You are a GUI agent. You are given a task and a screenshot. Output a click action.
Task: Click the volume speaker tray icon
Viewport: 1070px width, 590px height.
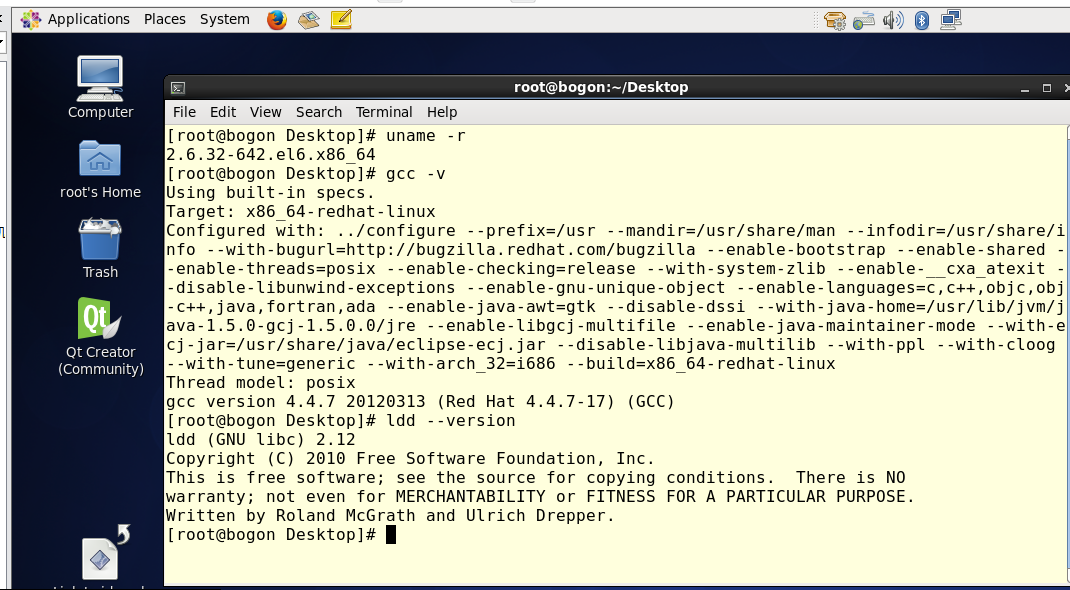click(893, 19)
